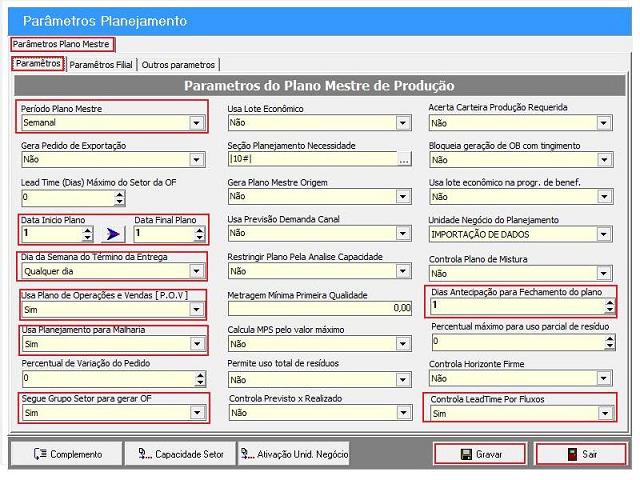Open Capacidade Setor settings
Screen dimensions: 640x480
tap(181, 454)
